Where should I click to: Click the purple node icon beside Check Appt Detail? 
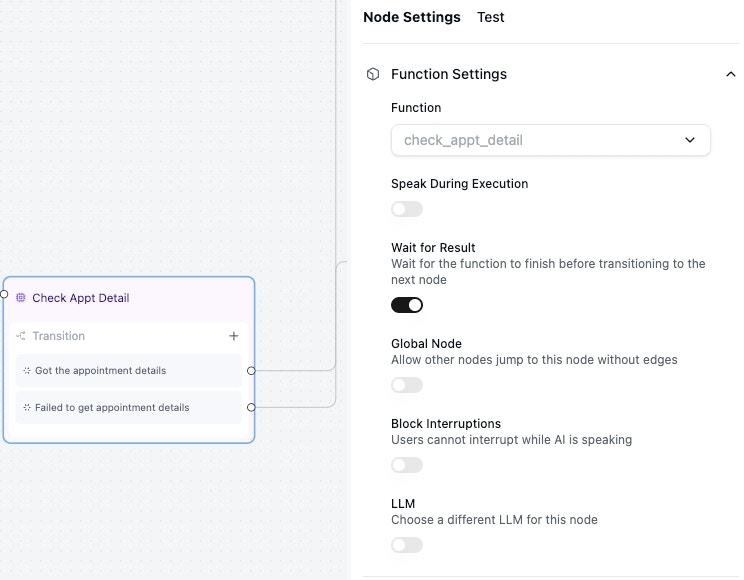21,298
